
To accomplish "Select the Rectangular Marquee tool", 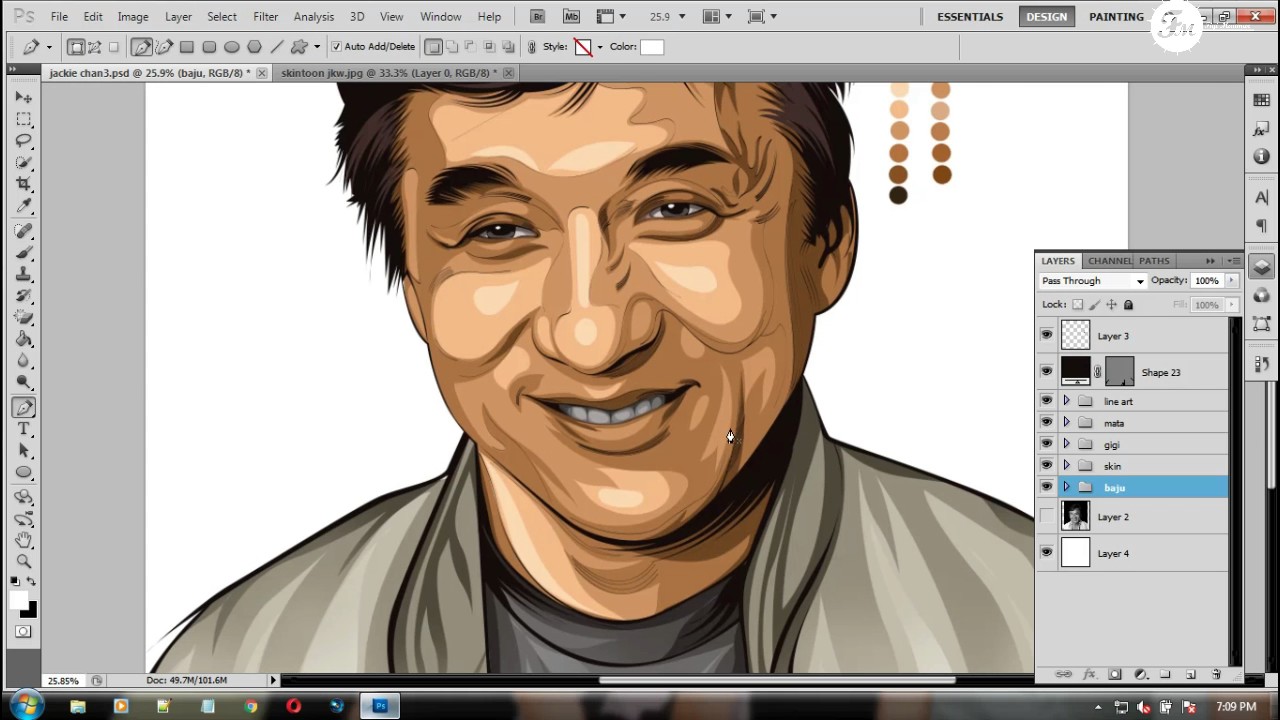I will (x=24, y=119).
